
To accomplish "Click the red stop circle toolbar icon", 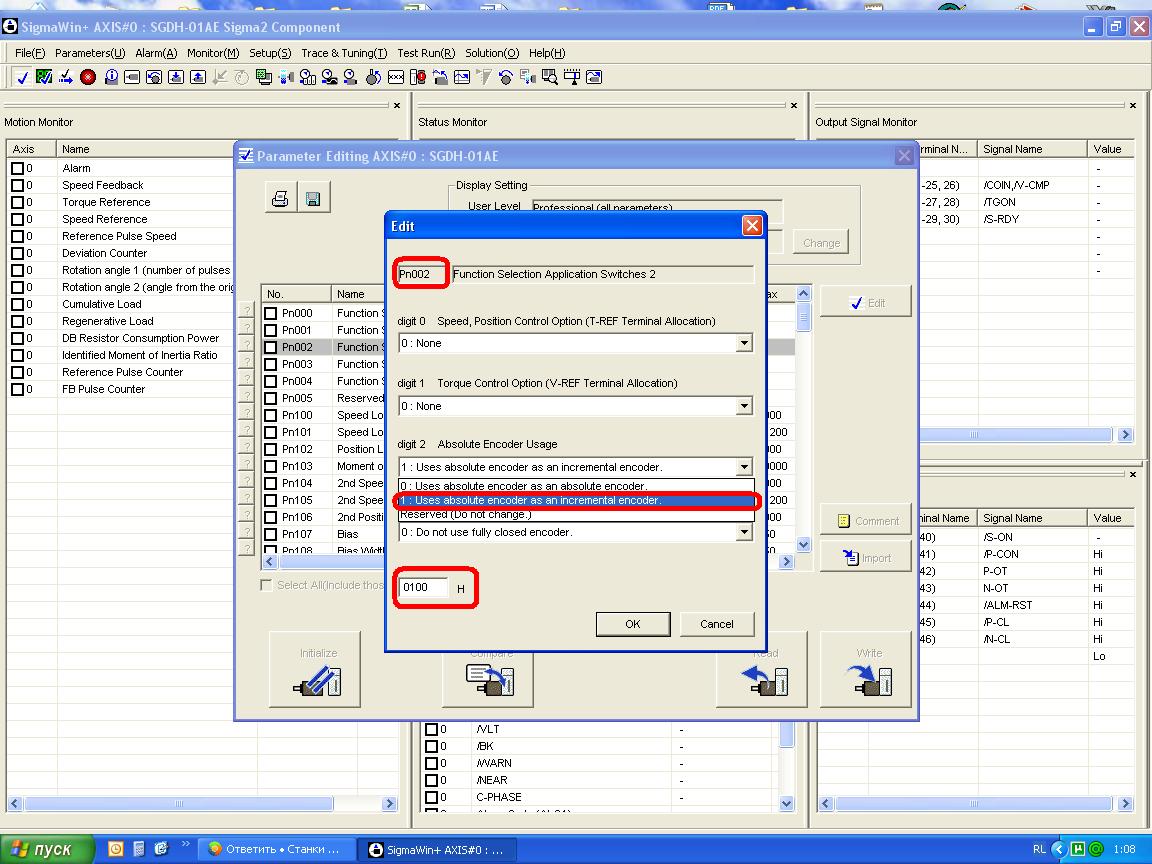I will click(x=88, y=76).
